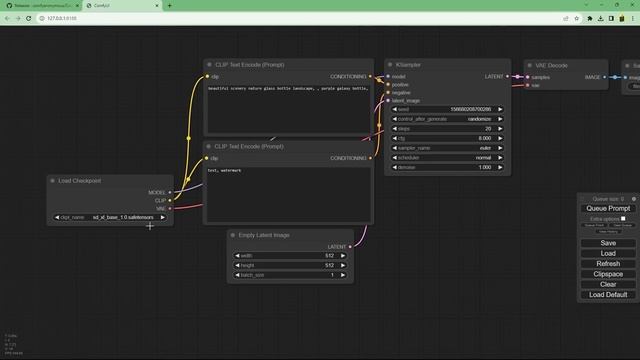Increase steps value with its right arrow

500,129
